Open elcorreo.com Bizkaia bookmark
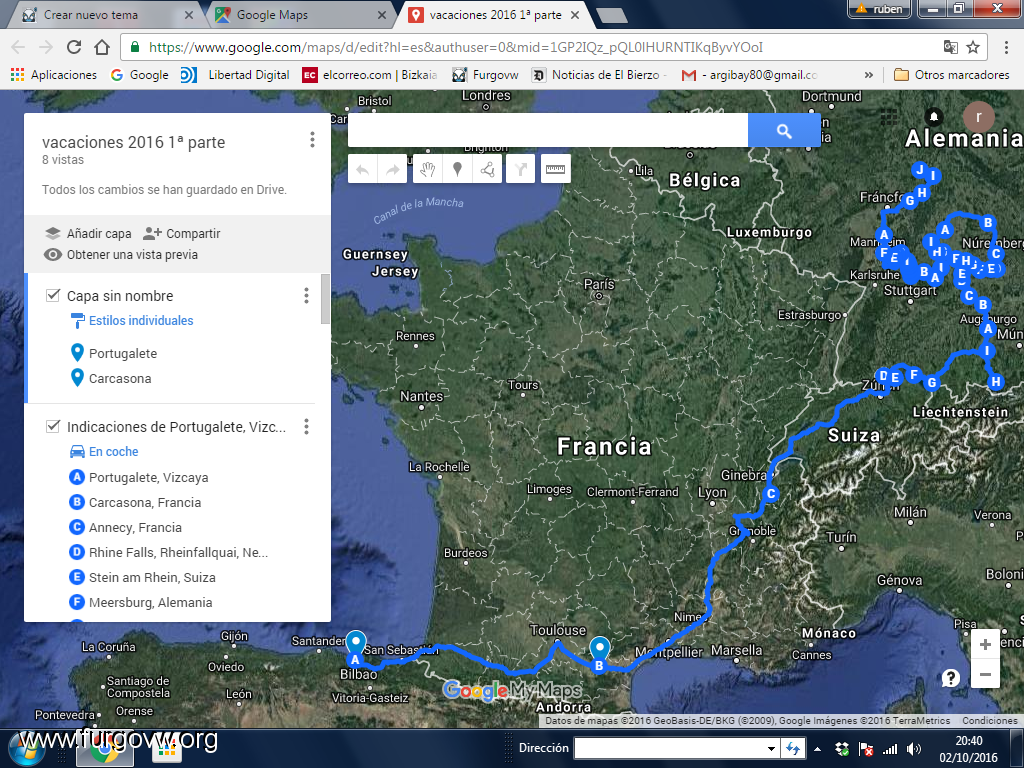 [370, 75]
